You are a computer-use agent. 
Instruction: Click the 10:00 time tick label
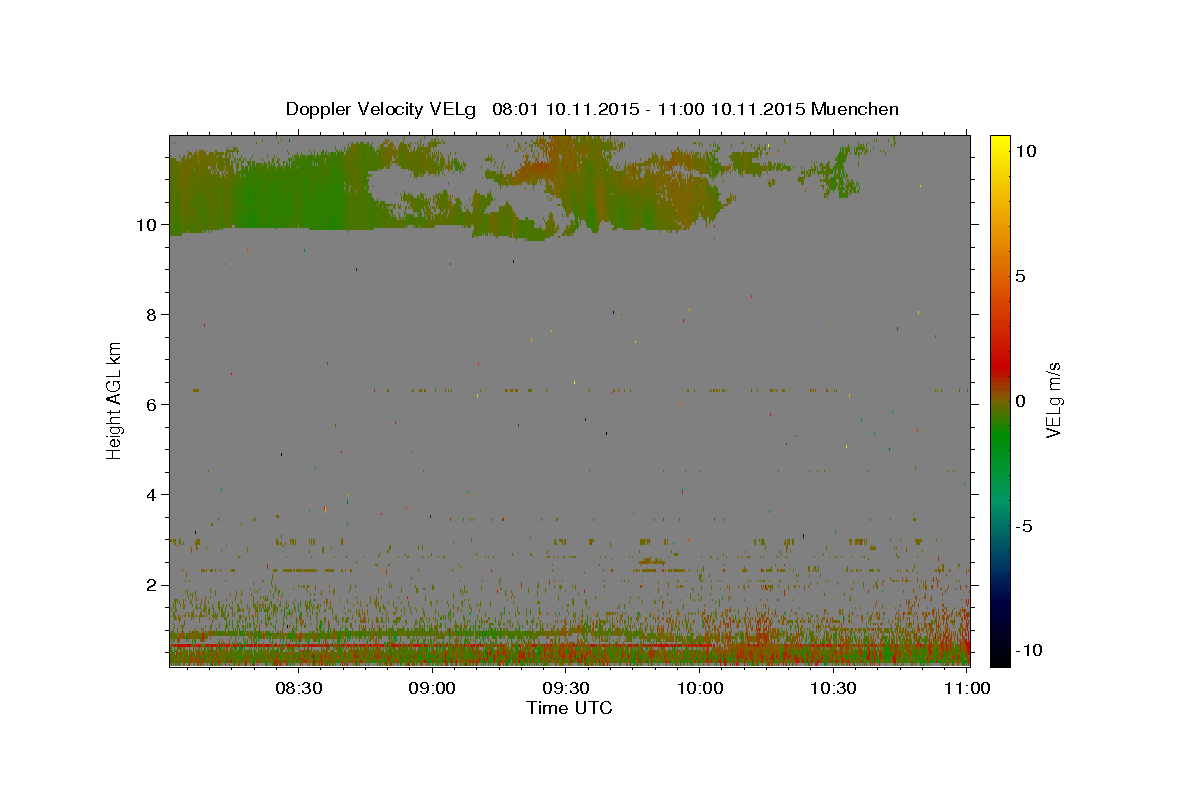pos(700,688)
